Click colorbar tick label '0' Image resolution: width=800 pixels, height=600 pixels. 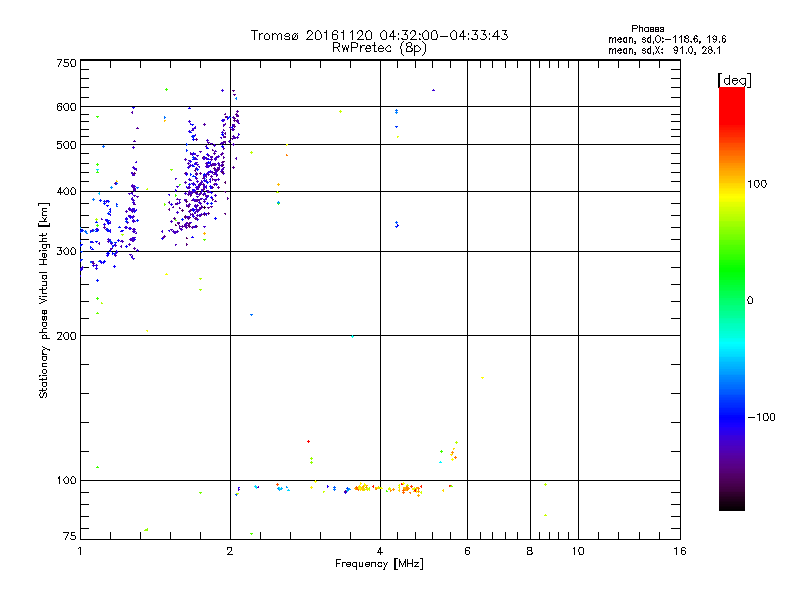749,301
